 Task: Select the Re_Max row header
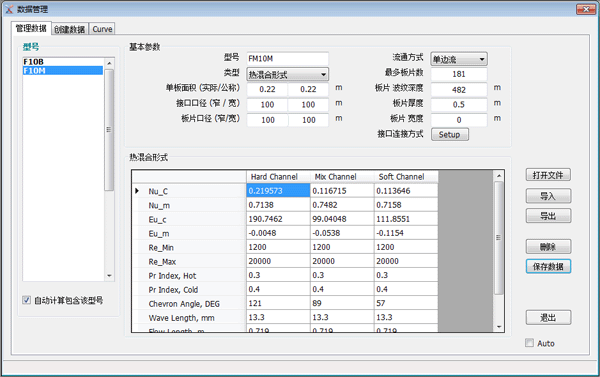[189, 261]
